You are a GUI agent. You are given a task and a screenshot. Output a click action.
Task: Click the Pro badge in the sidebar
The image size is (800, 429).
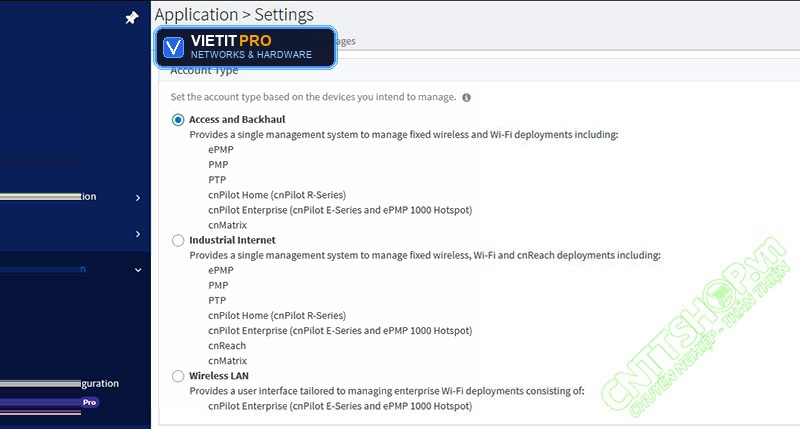89,402
